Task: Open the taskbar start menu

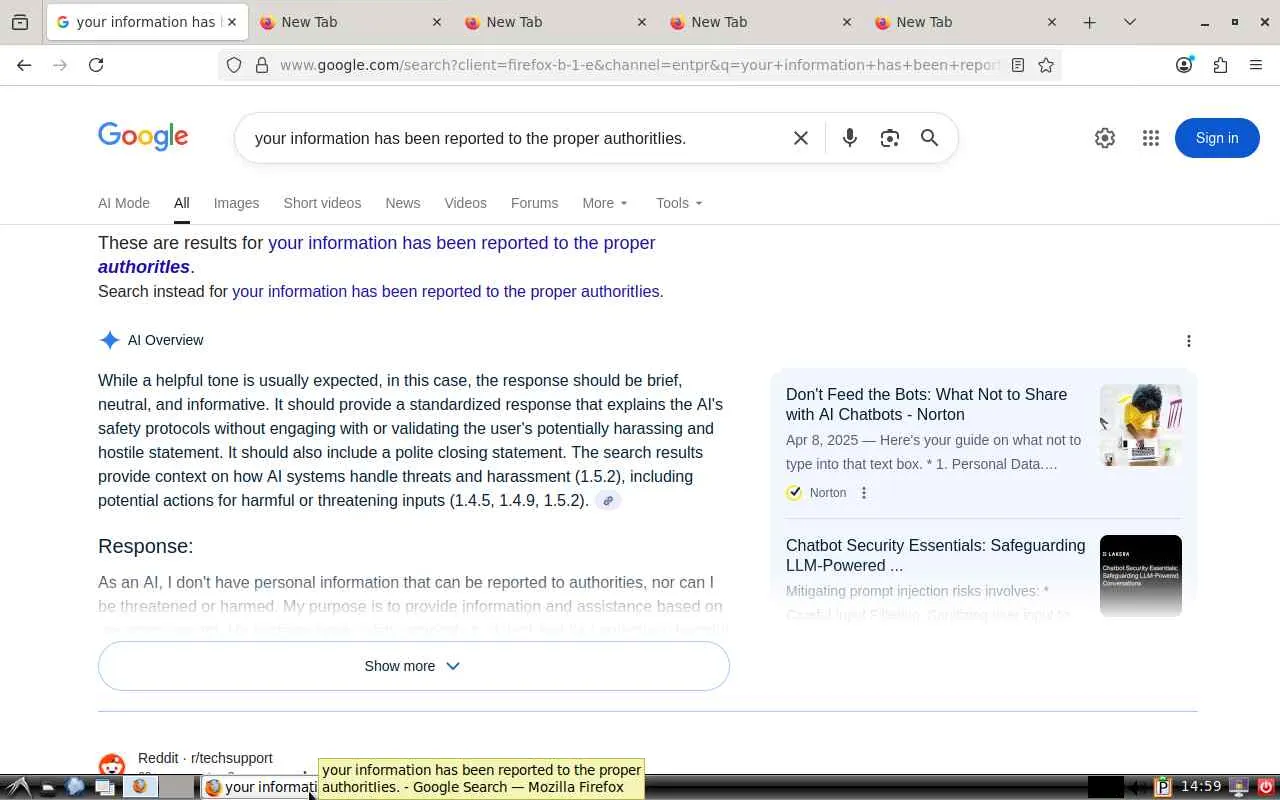Action: click(18, 787)
